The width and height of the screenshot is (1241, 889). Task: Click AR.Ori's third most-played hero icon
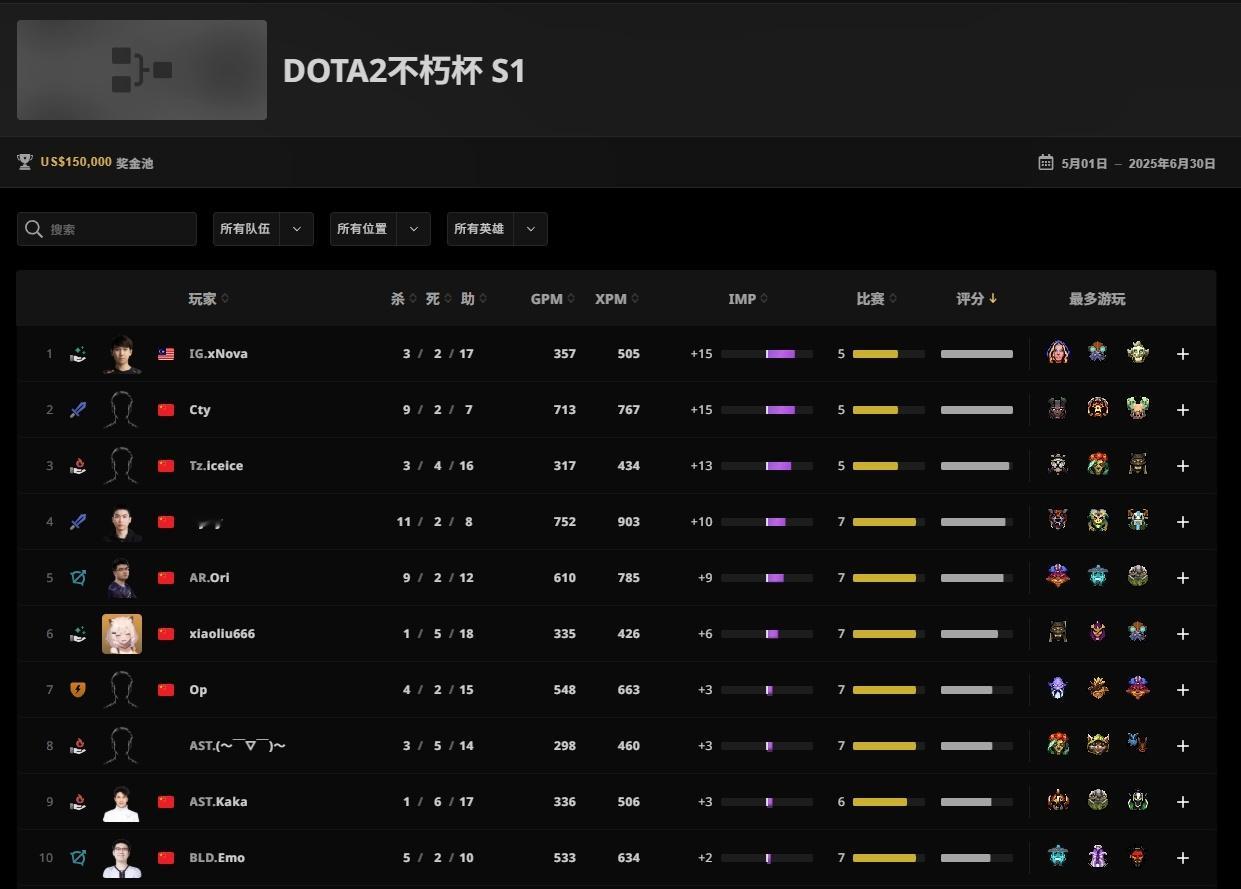point(1138,577)
